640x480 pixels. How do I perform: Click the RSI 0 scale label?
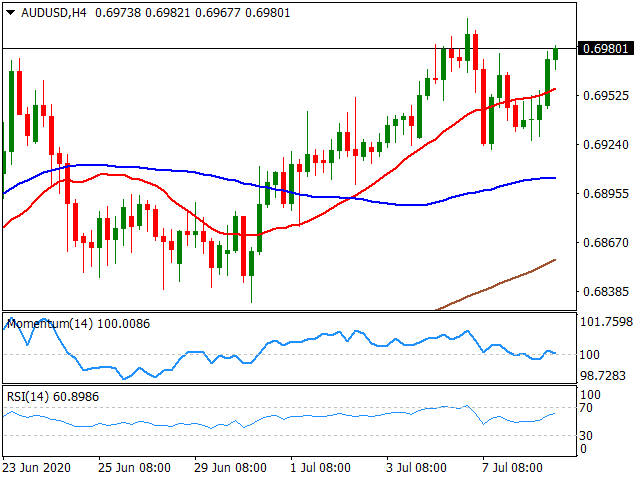point(583,449)
